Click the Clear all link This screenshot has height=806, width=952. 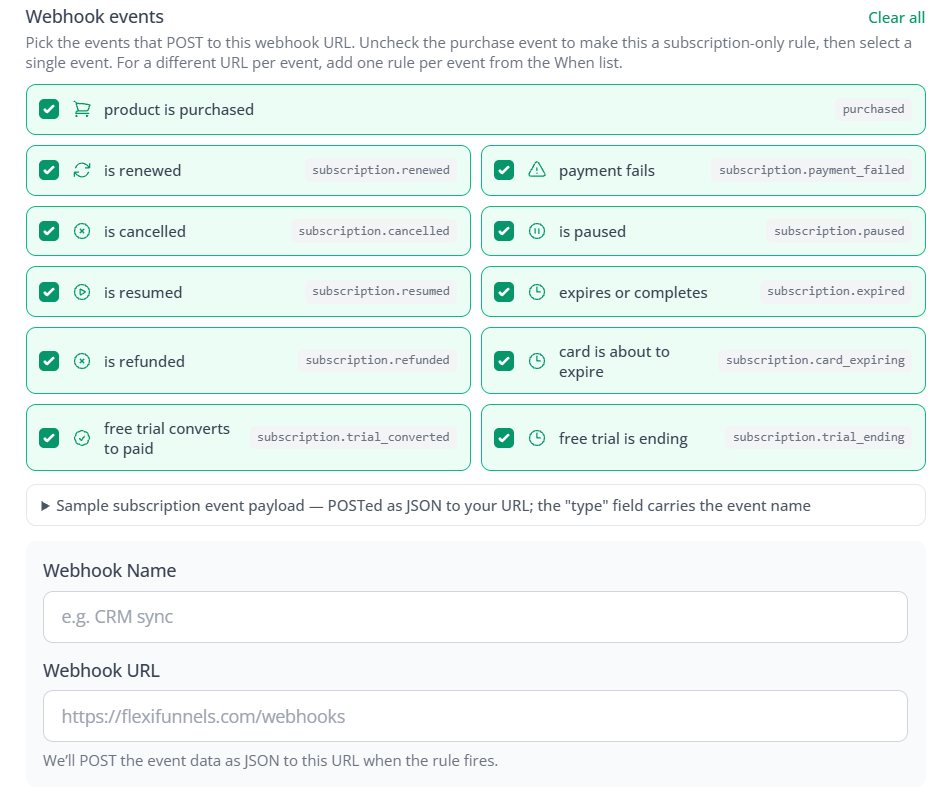click(x=896, y=18)
